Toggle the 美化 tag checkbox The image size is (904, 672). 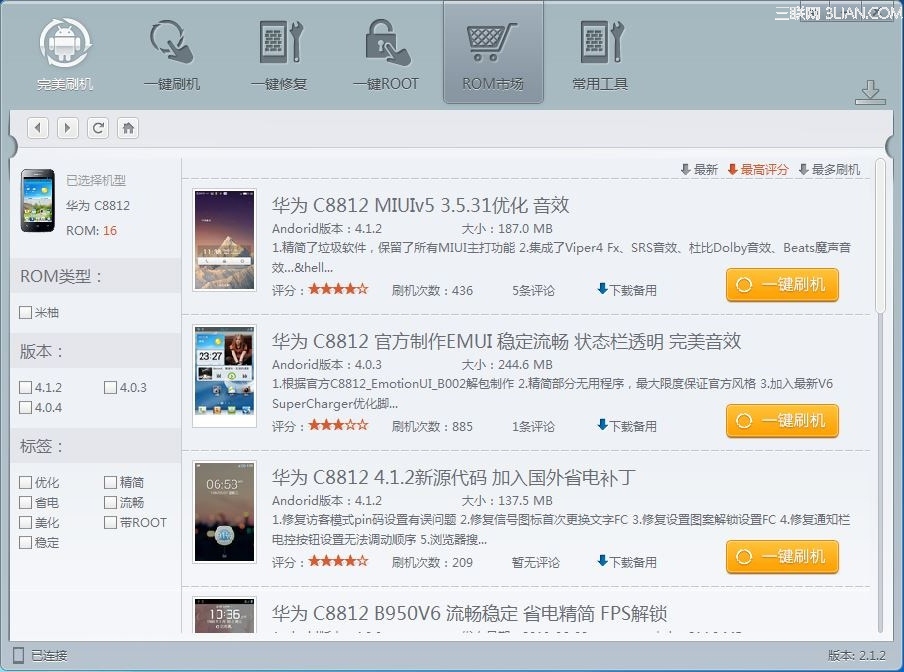pos(25,522)
